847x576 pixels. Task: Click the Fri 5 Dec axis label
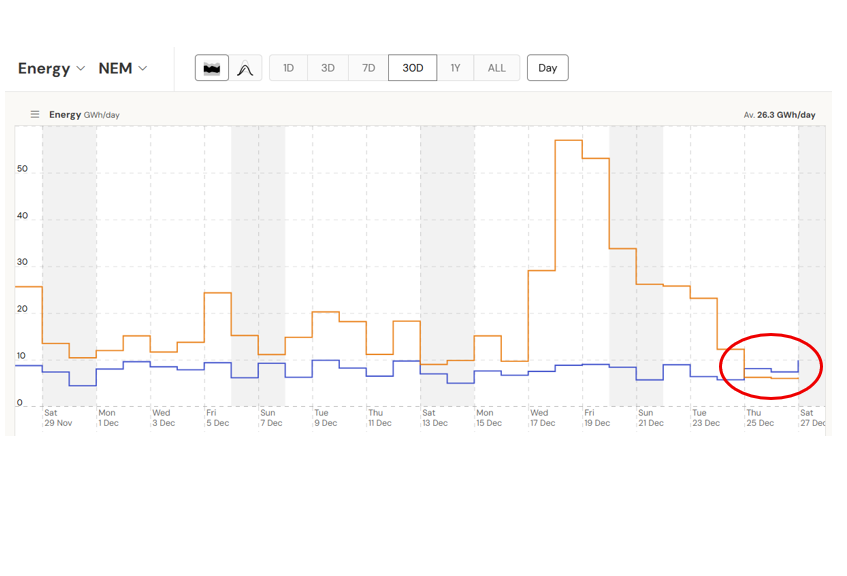pos(217,418)
